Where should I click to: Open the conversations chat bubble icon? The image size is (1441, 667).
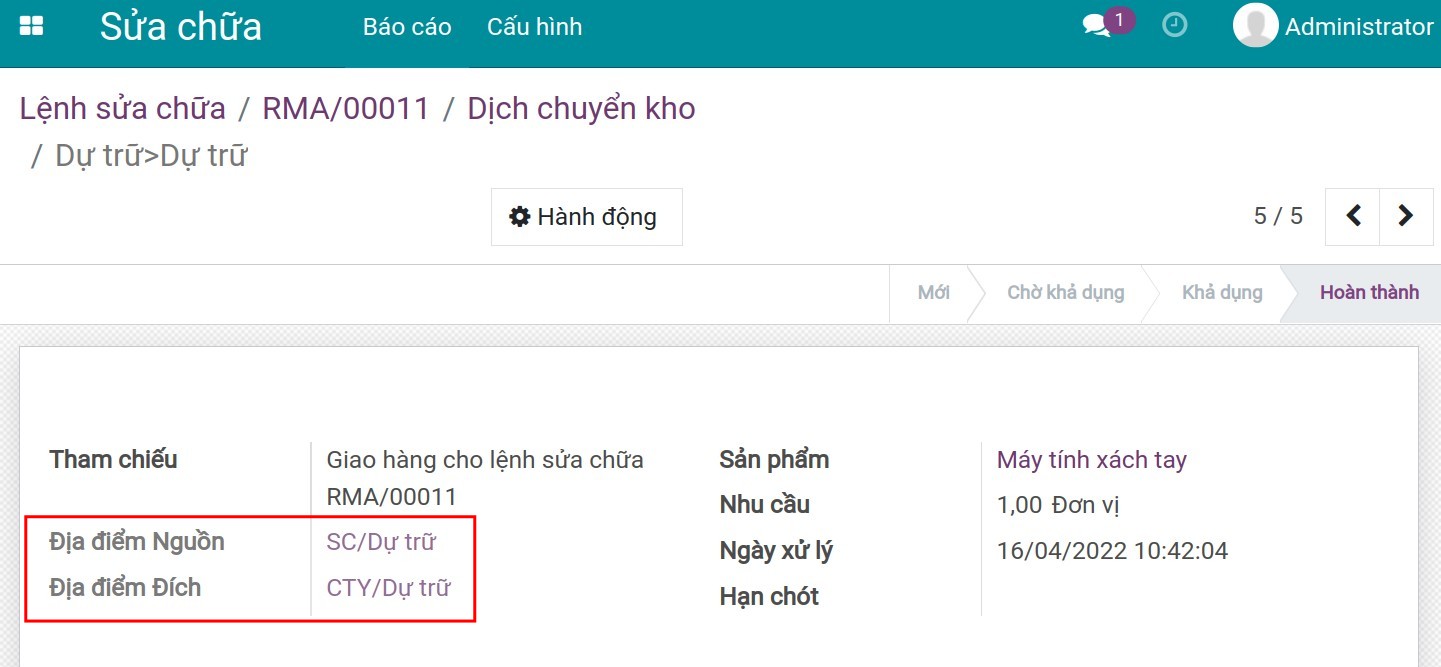point(1097,26)
